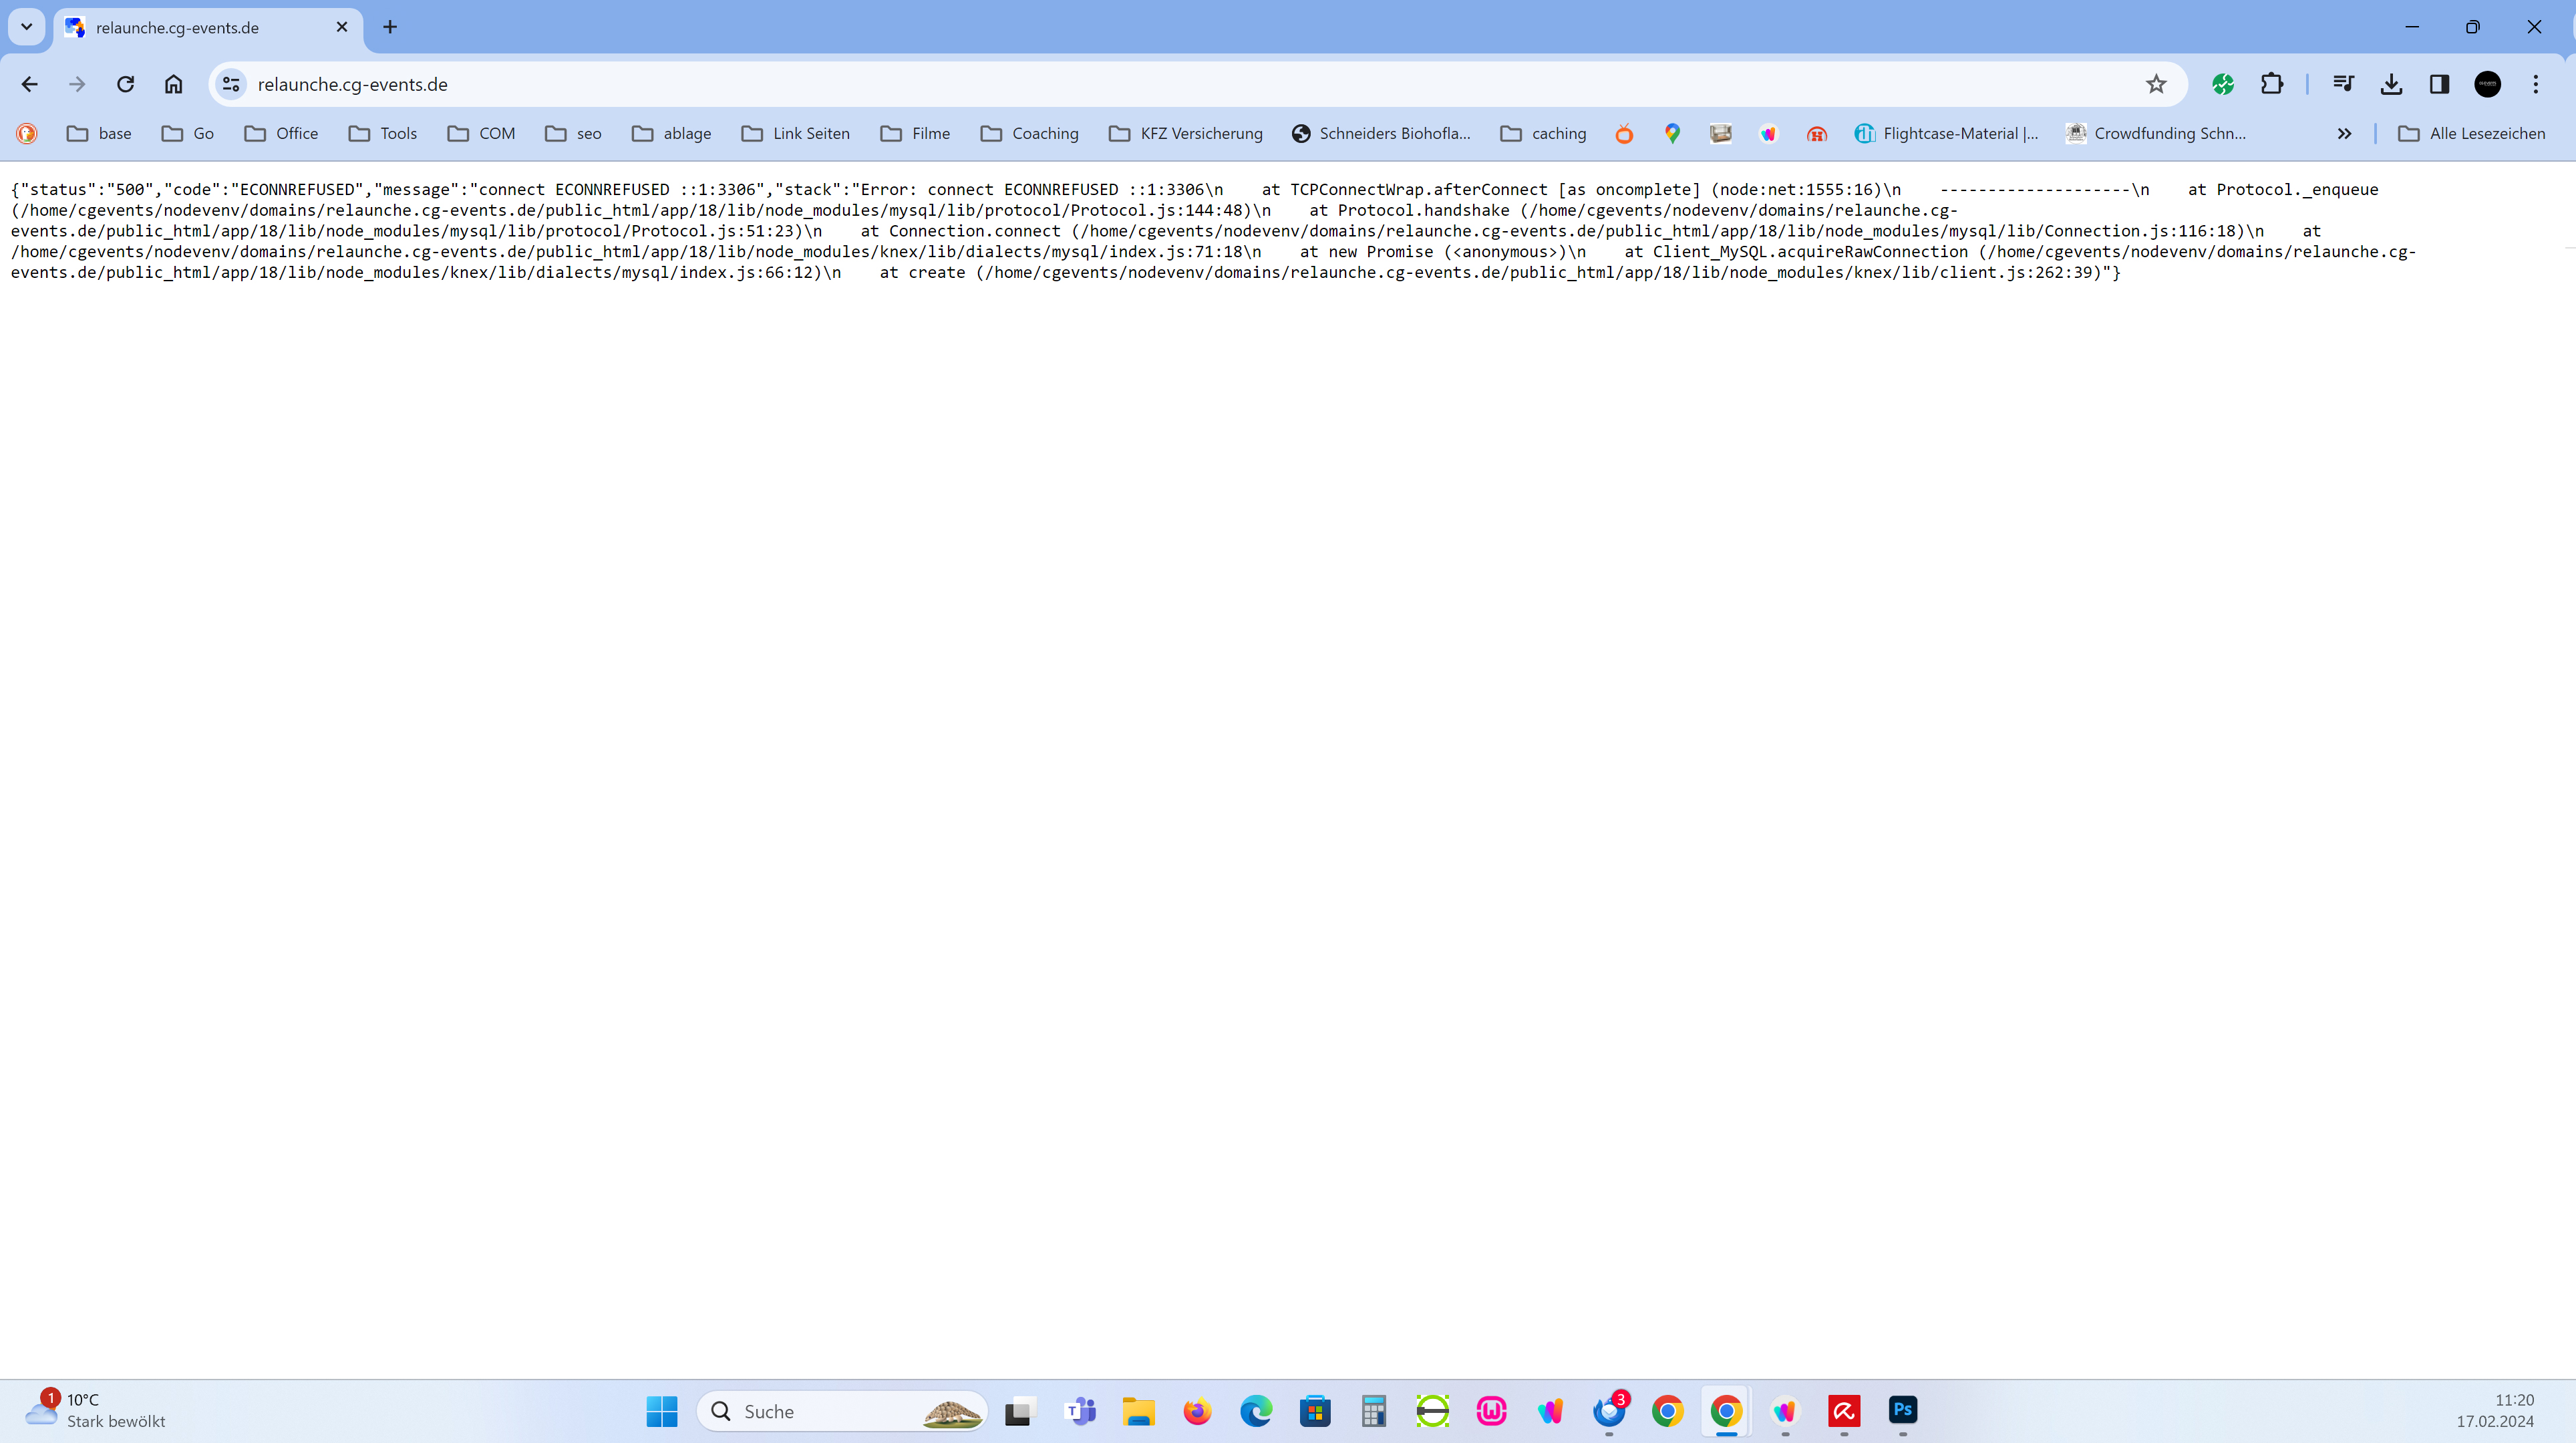2576x1443 pixels.
Task: Click the home button
Action: click(174, 84)
